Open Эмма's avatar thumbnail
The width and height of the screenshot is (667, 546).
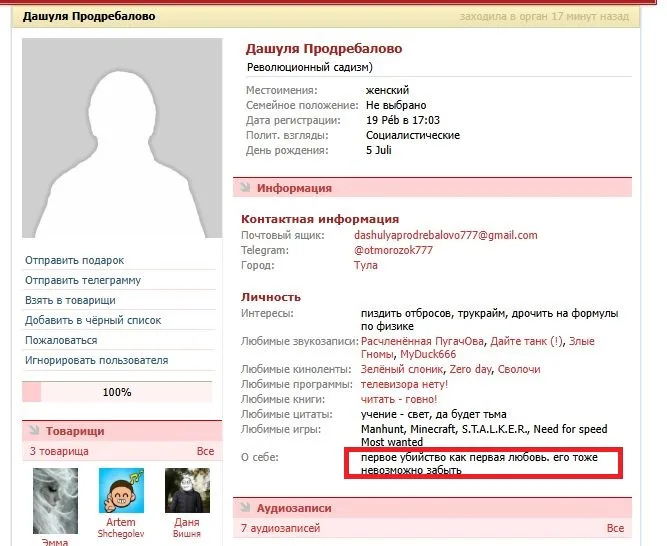(55, 501)
